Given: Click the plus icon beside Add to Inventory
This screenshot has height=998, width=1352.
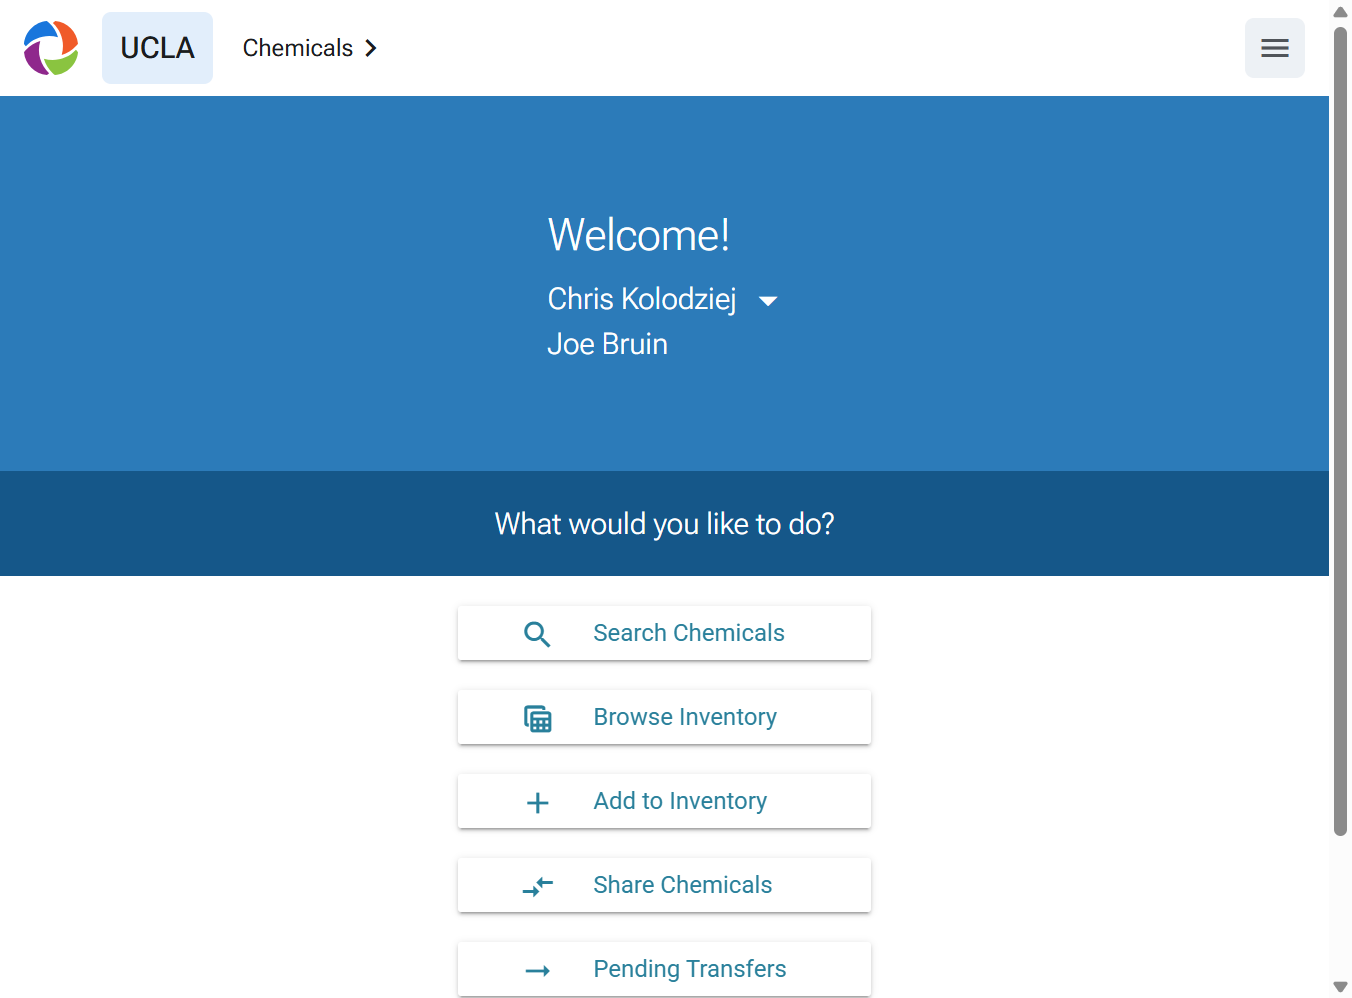Looking at the screenshot, I should (x=538, y=802).
